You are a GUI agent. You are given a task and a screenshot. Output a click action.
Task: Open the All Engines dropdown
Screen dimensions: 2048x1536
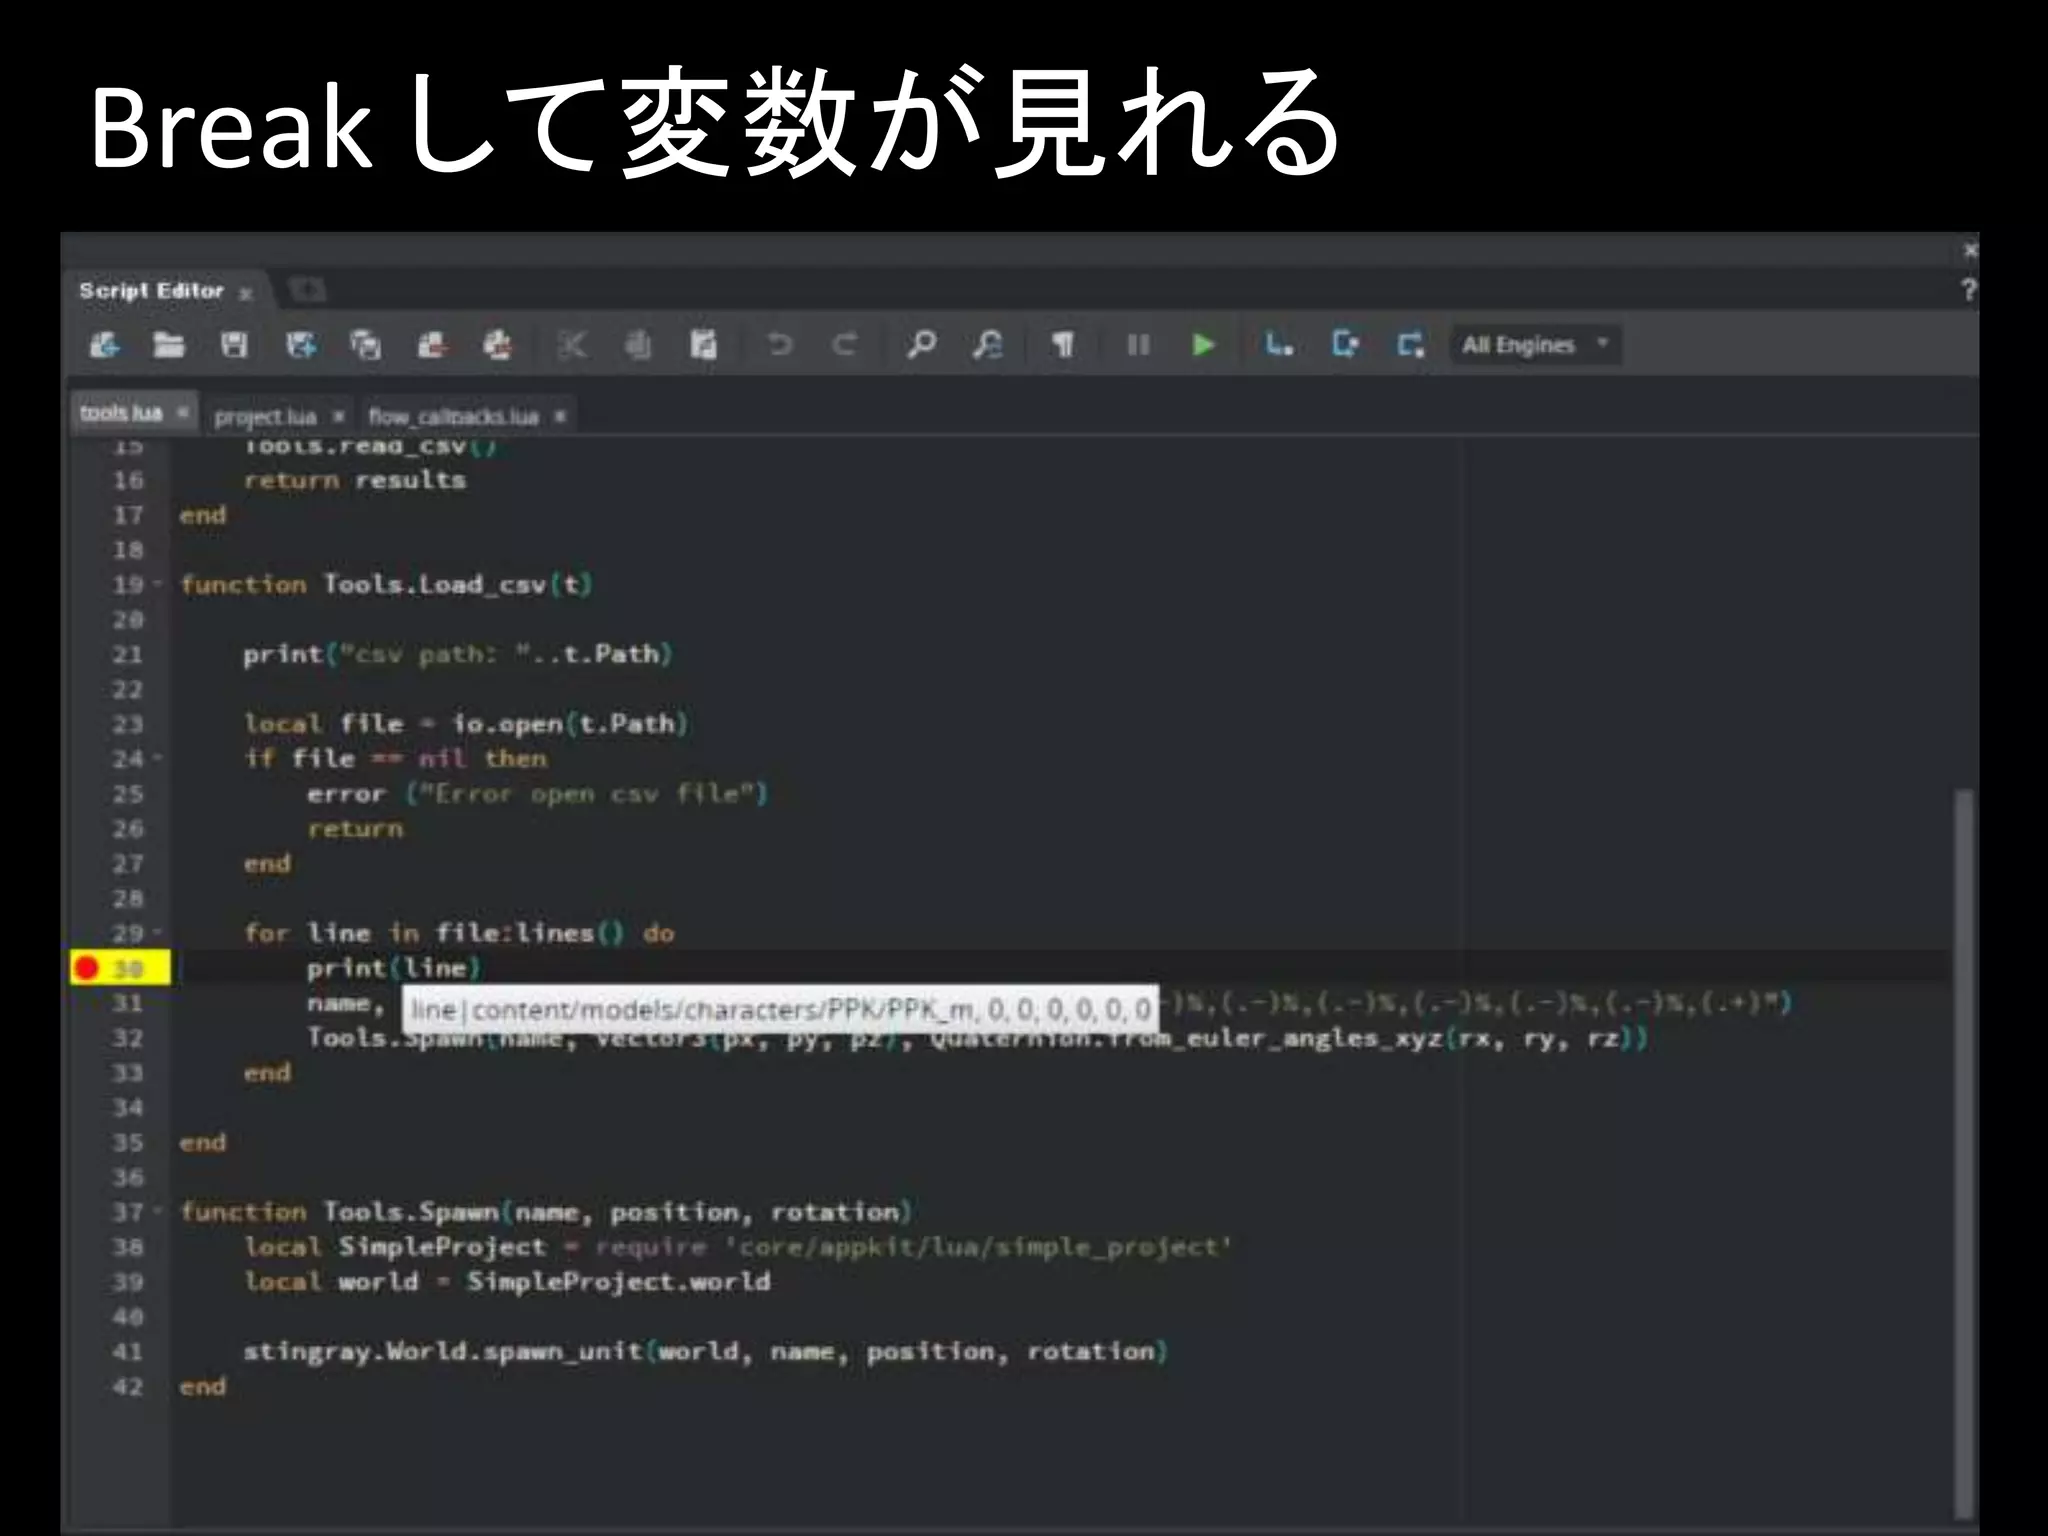coord(1535,345)
